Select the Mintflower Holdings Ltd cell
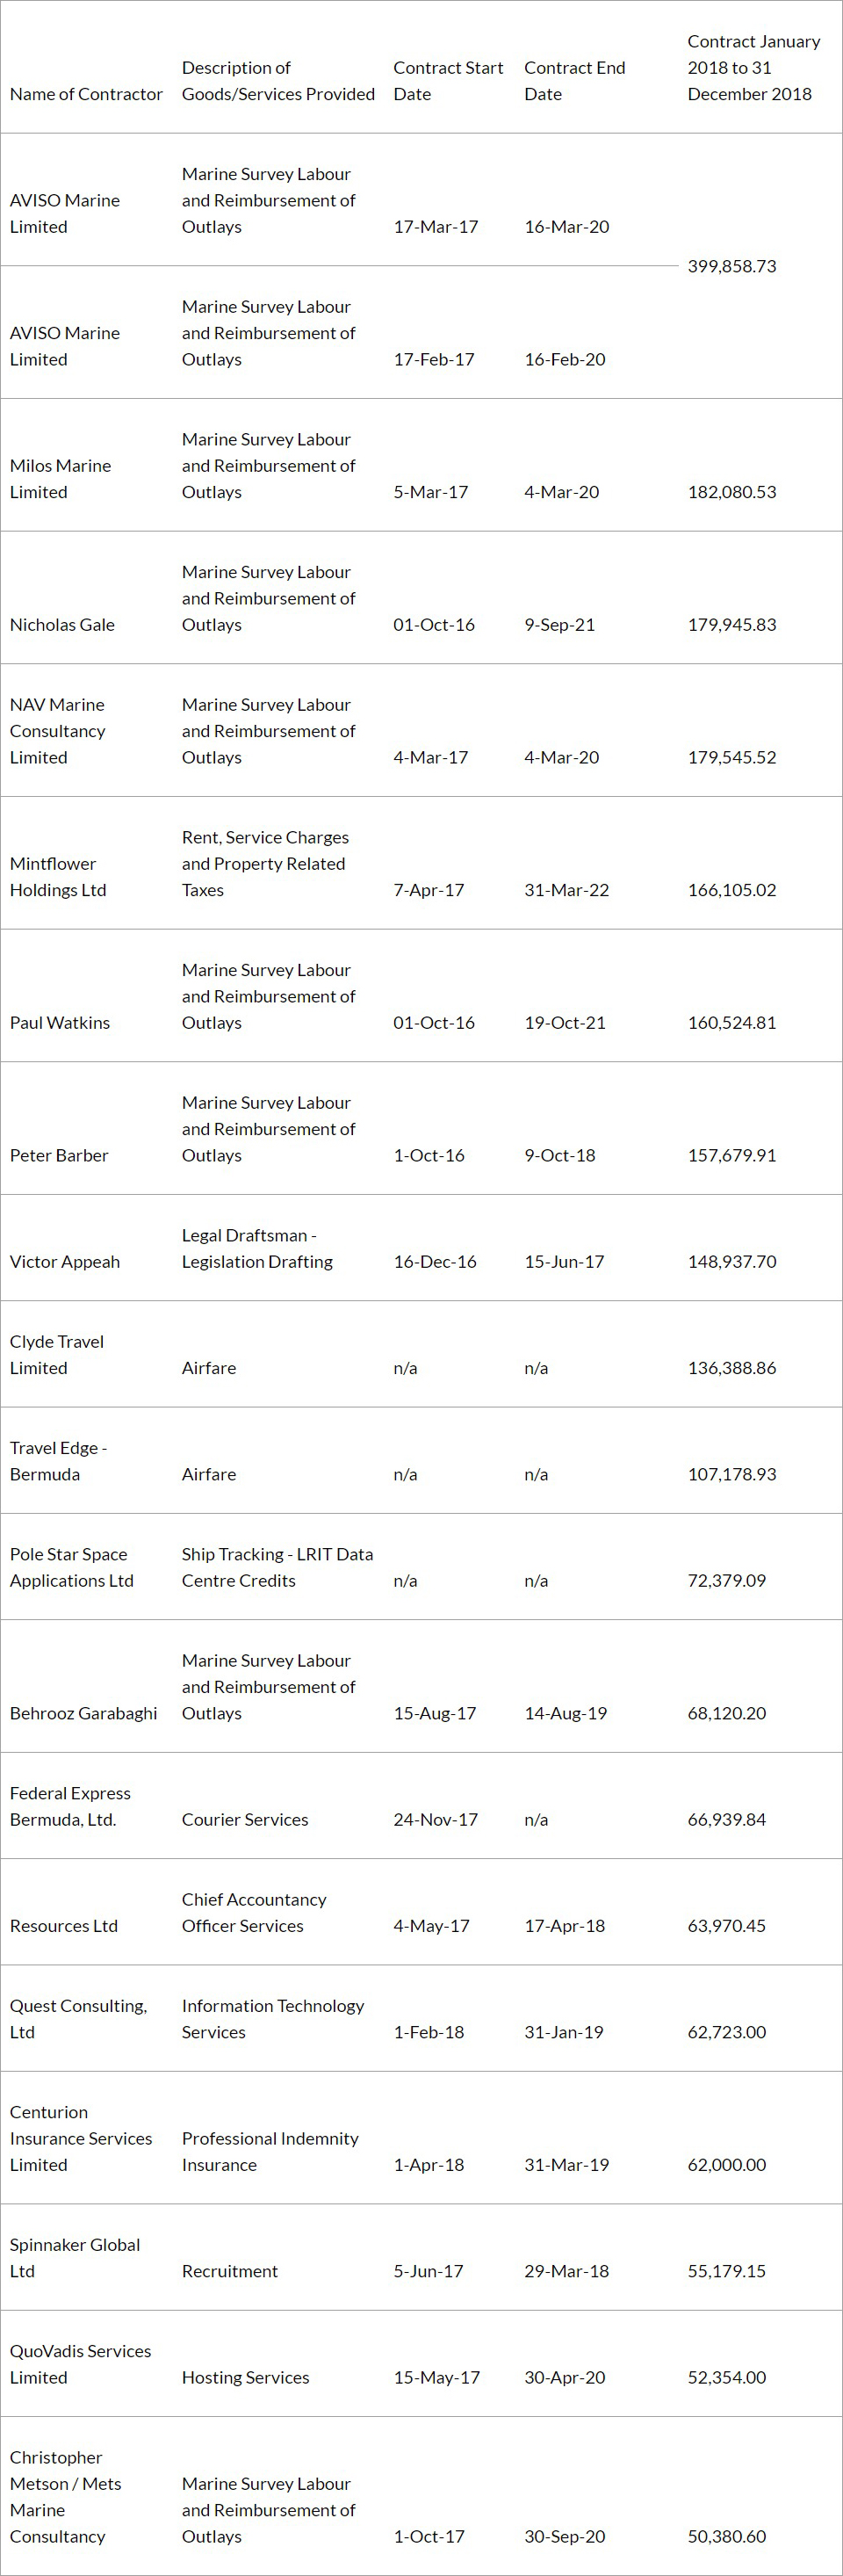The width and height of the screenshot is (843, 2576). click(x=58, y=877)
